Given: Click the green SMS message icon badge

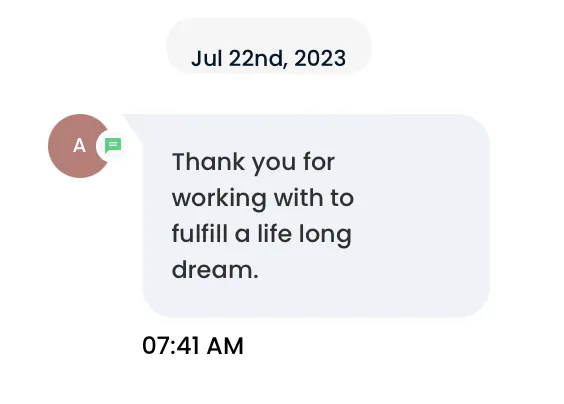Looking at the screenshot, I should coord(113,146).
